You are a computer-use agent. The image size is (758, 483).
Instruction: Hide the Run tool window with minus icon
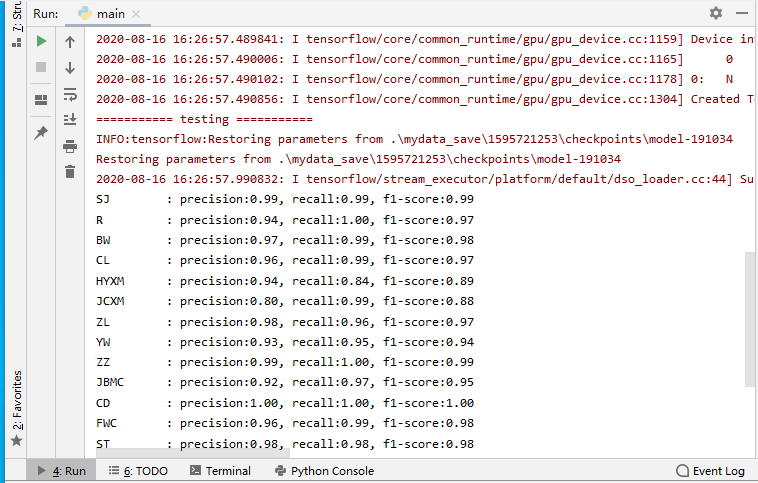click(x=743, y=13)
